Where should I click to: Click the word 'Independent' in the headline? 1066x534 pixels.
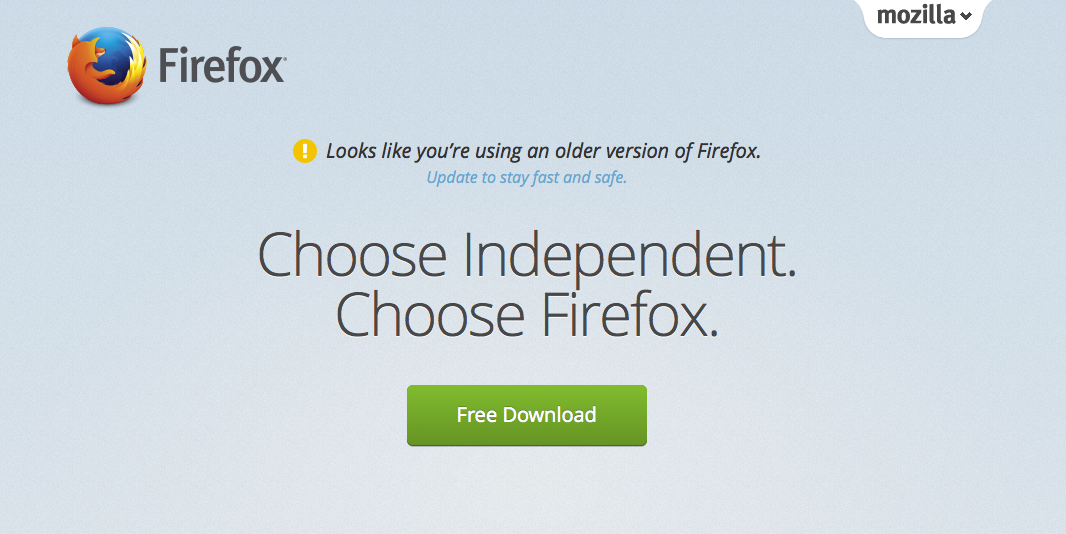[629, 254]
